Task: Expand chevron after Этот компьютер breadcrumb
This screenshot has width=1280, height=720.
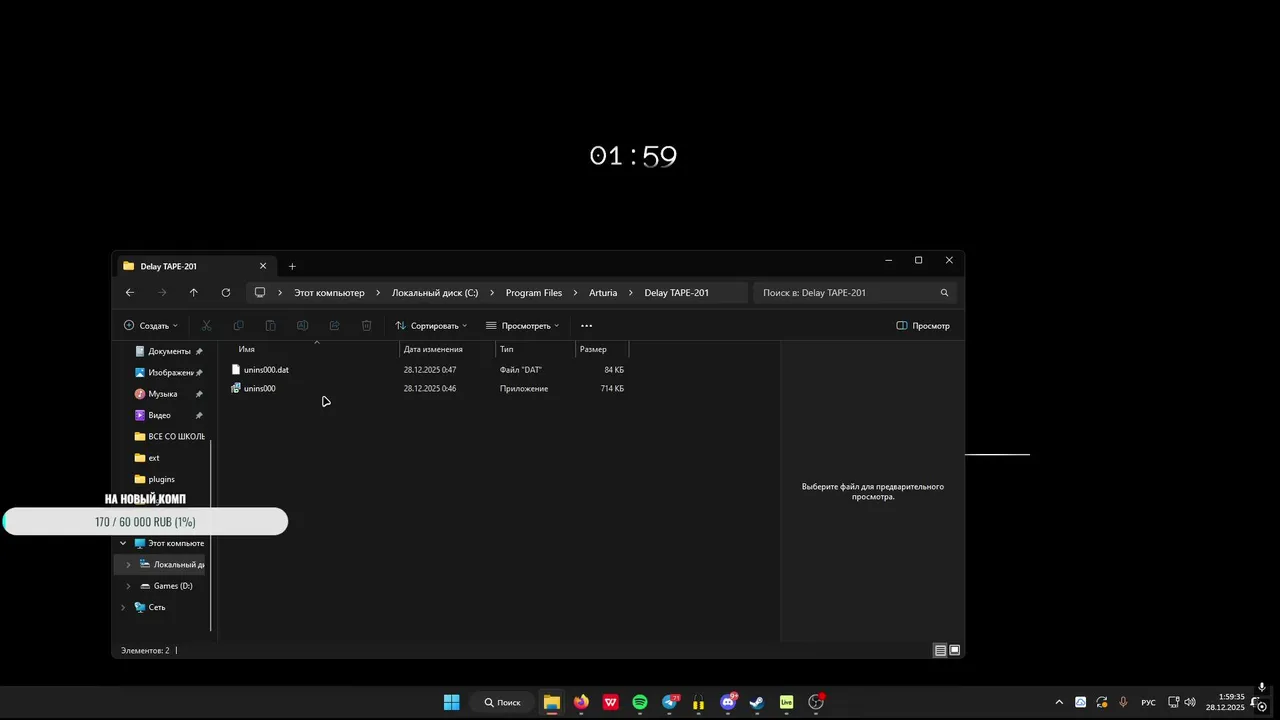Action: tap(378, 293)
